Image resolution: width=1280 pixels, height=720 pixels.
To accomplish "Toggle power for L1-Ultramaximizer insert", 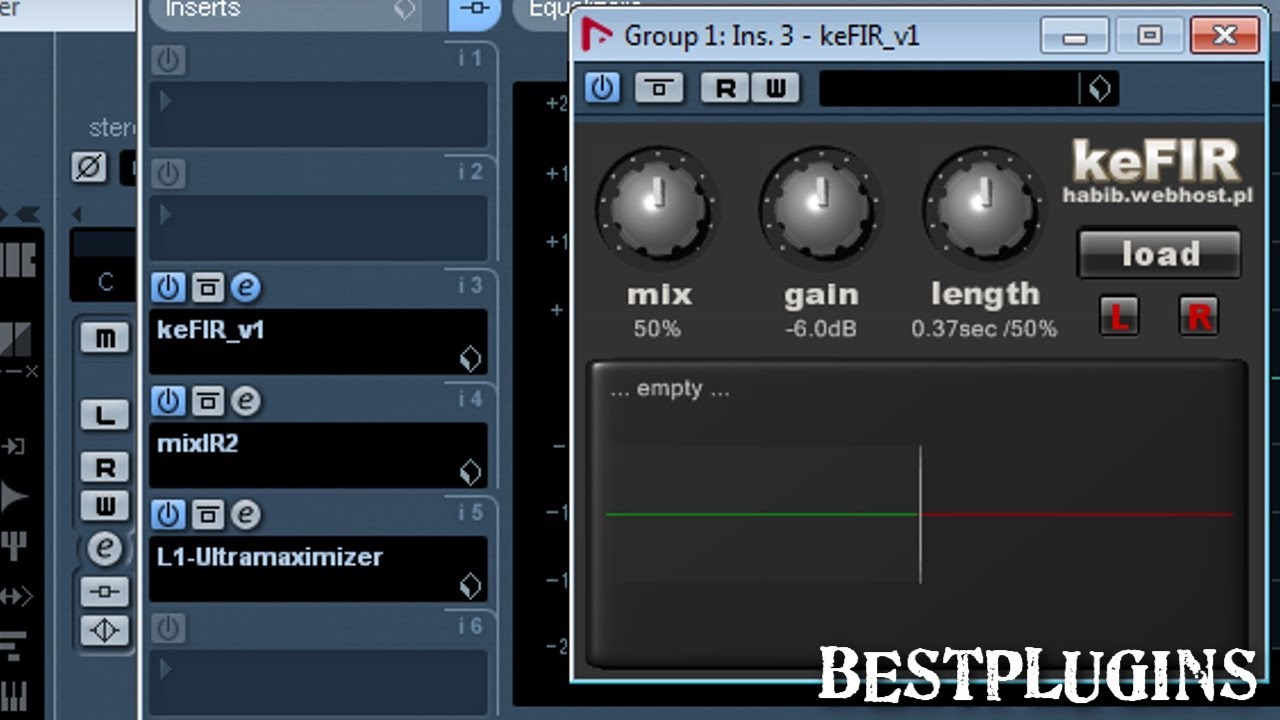I will tap(168, 514).
